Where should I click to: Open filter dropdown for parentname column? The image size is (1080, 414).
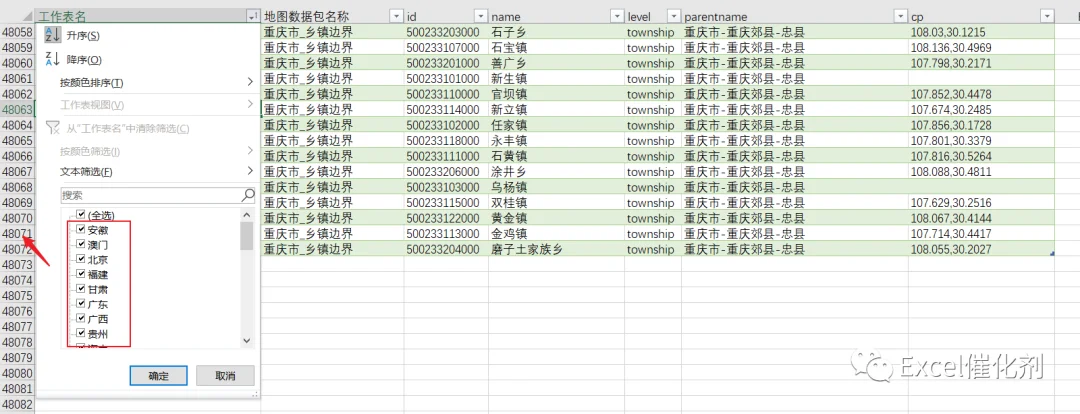[x=900, y=16]
